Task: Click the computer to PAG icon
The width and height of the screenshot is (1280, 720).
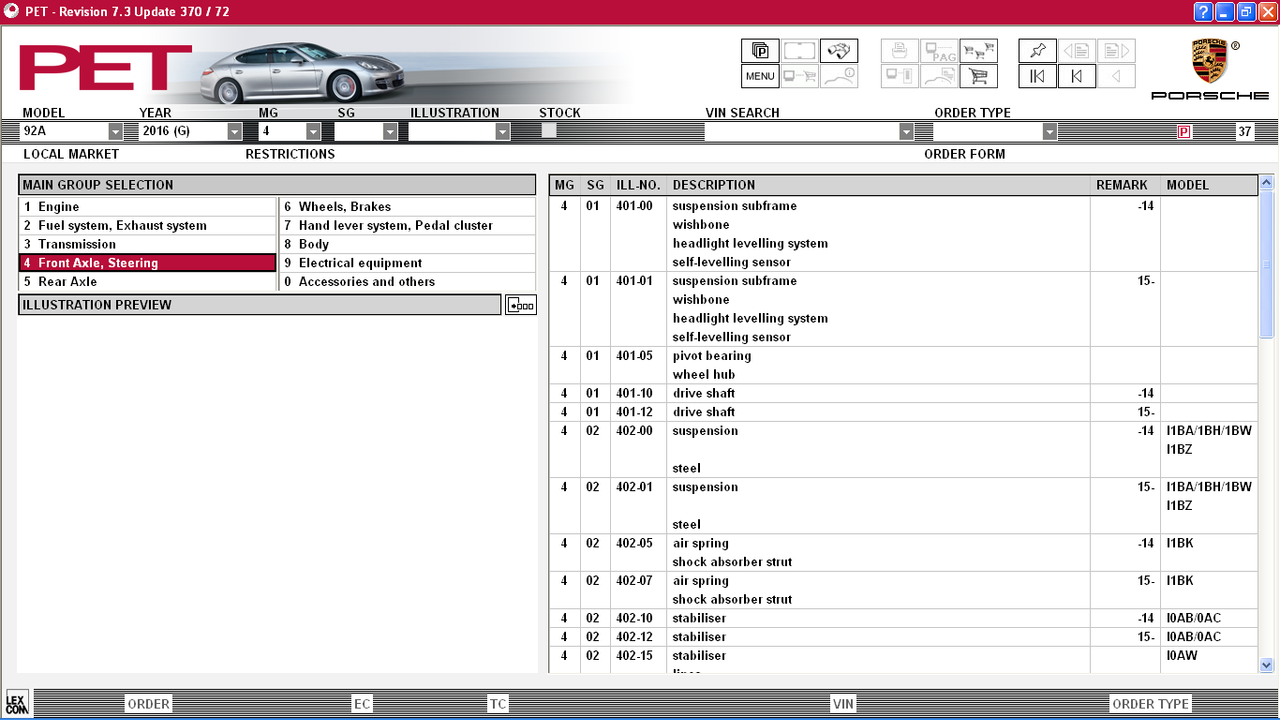Action: 939,51
